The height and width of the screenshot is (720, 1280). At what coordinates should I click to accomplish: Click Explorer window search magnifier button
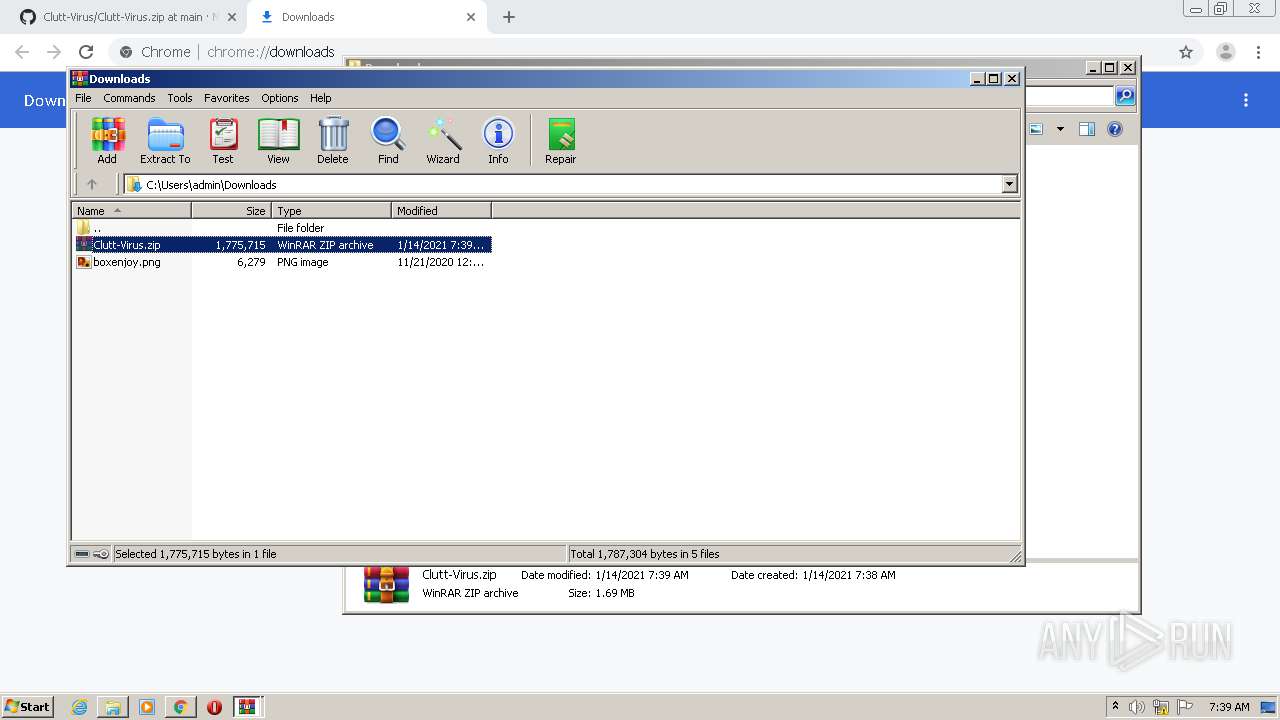[1125, 95]
